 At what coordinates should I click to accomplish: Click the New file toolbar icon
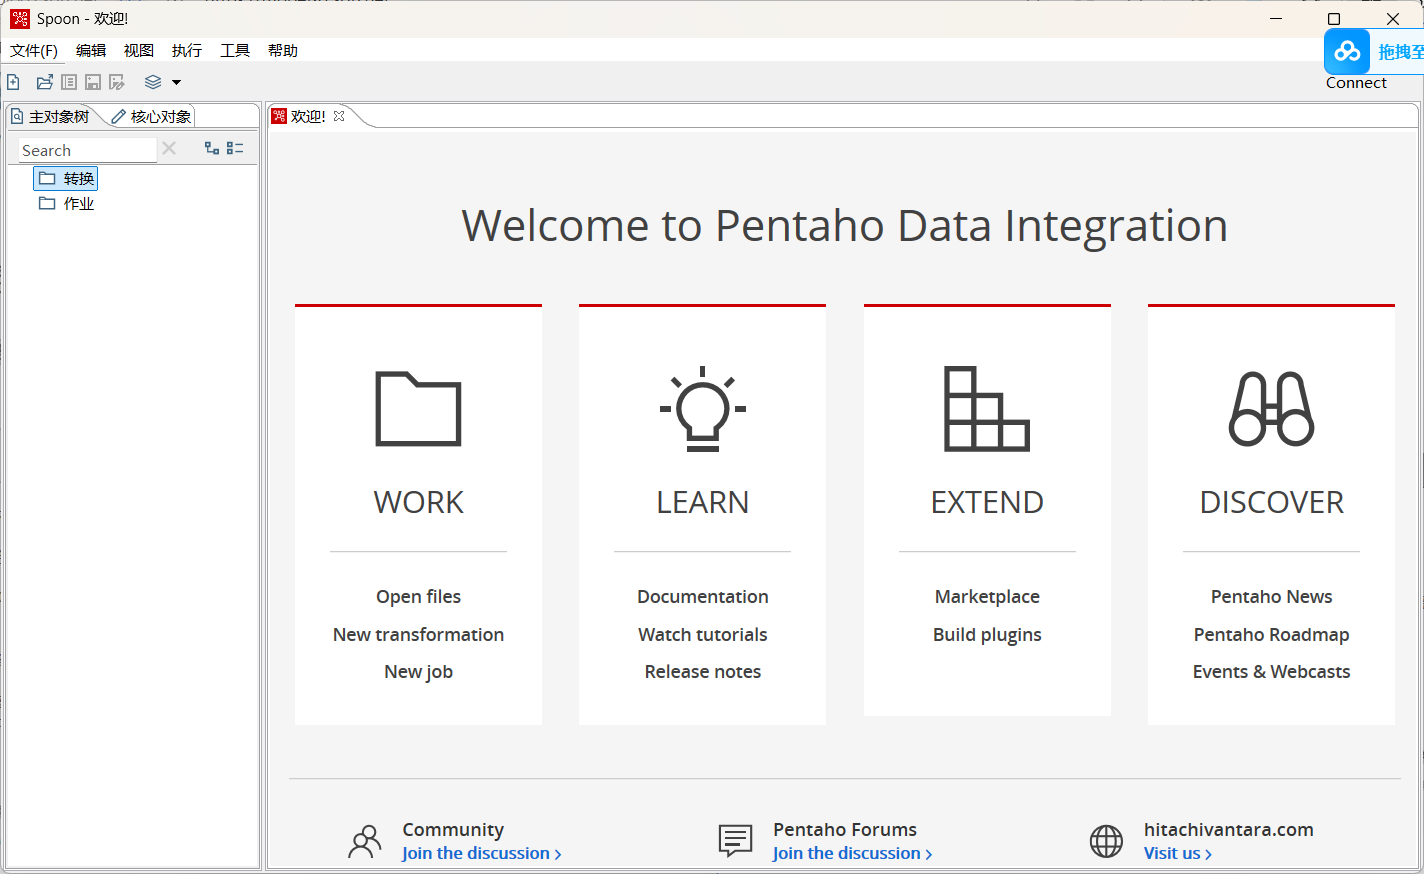coord(13,82)
